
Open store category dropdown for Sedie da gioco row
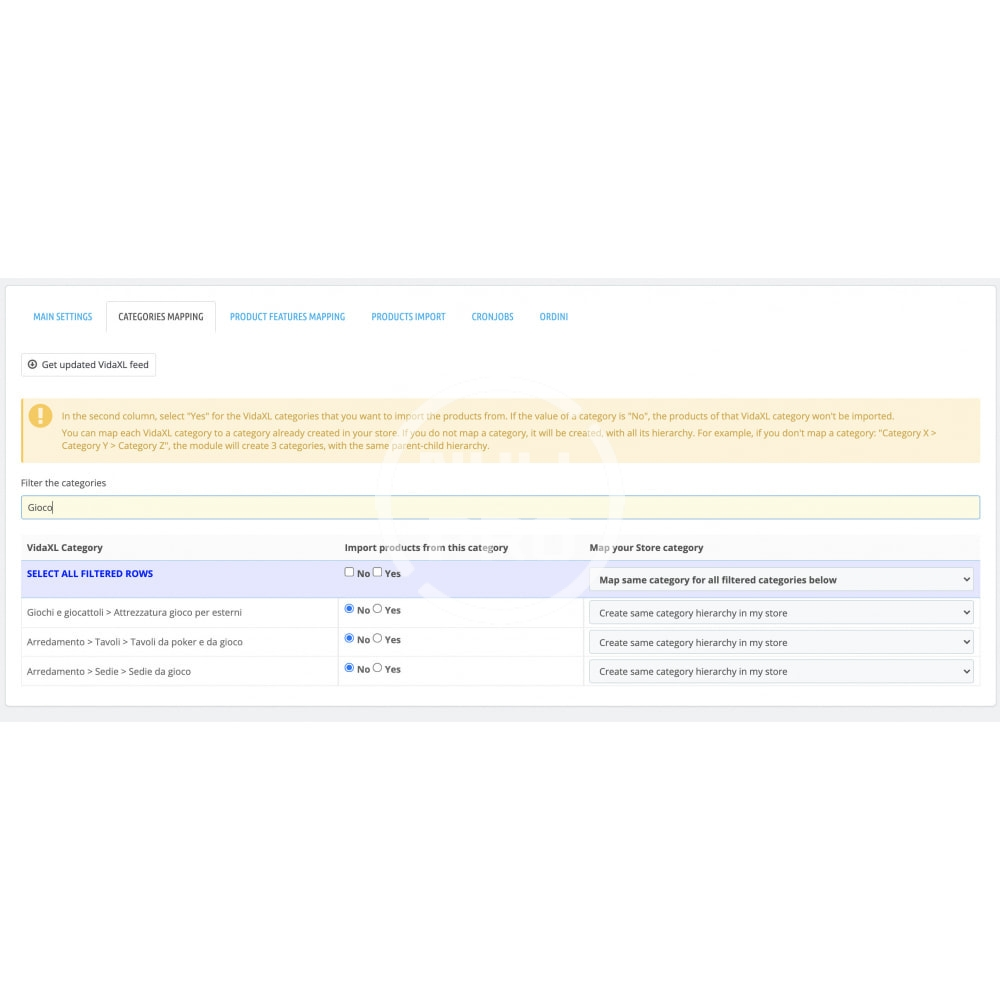[780, 672]
